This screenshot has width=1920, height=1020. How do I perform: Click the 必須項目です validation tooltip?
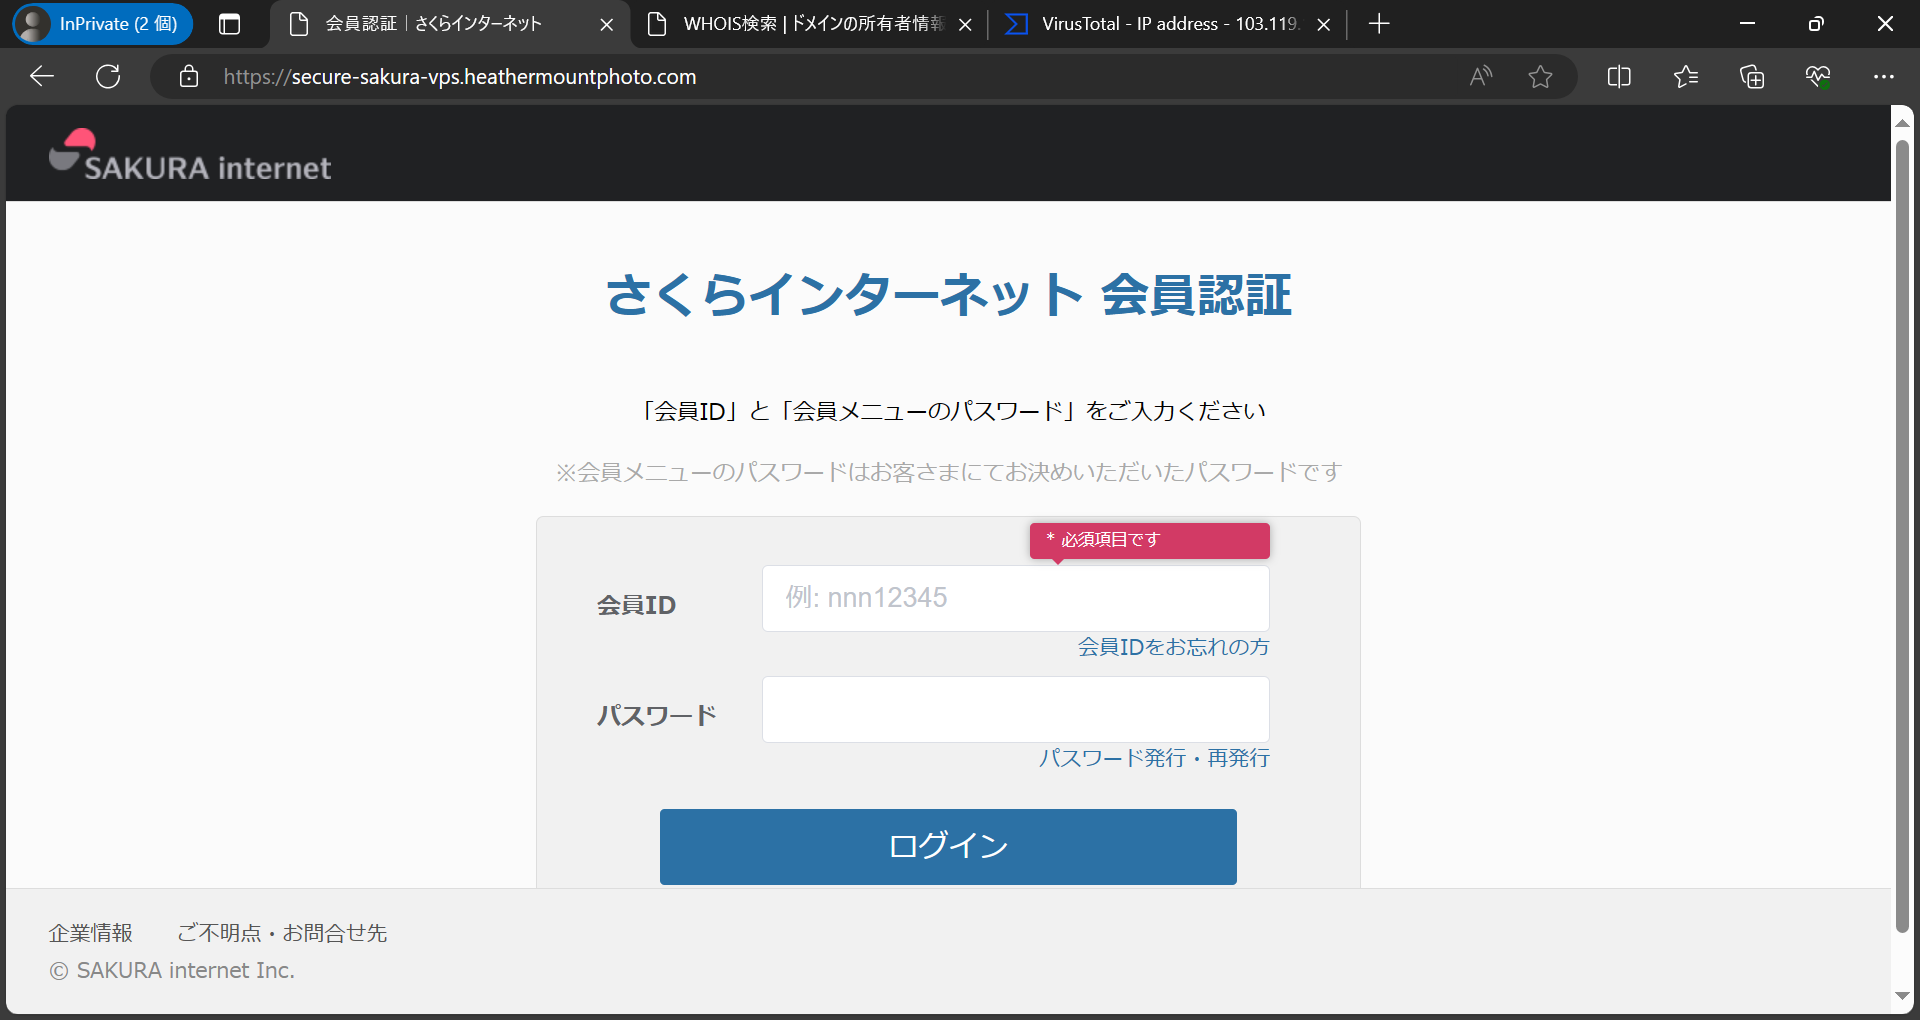1150,540
